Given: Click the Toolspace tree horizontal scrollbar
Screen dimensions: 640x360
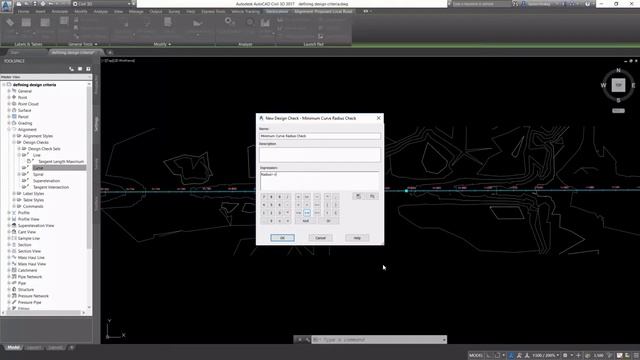Looking at the screenshot, I should point(44,313).
